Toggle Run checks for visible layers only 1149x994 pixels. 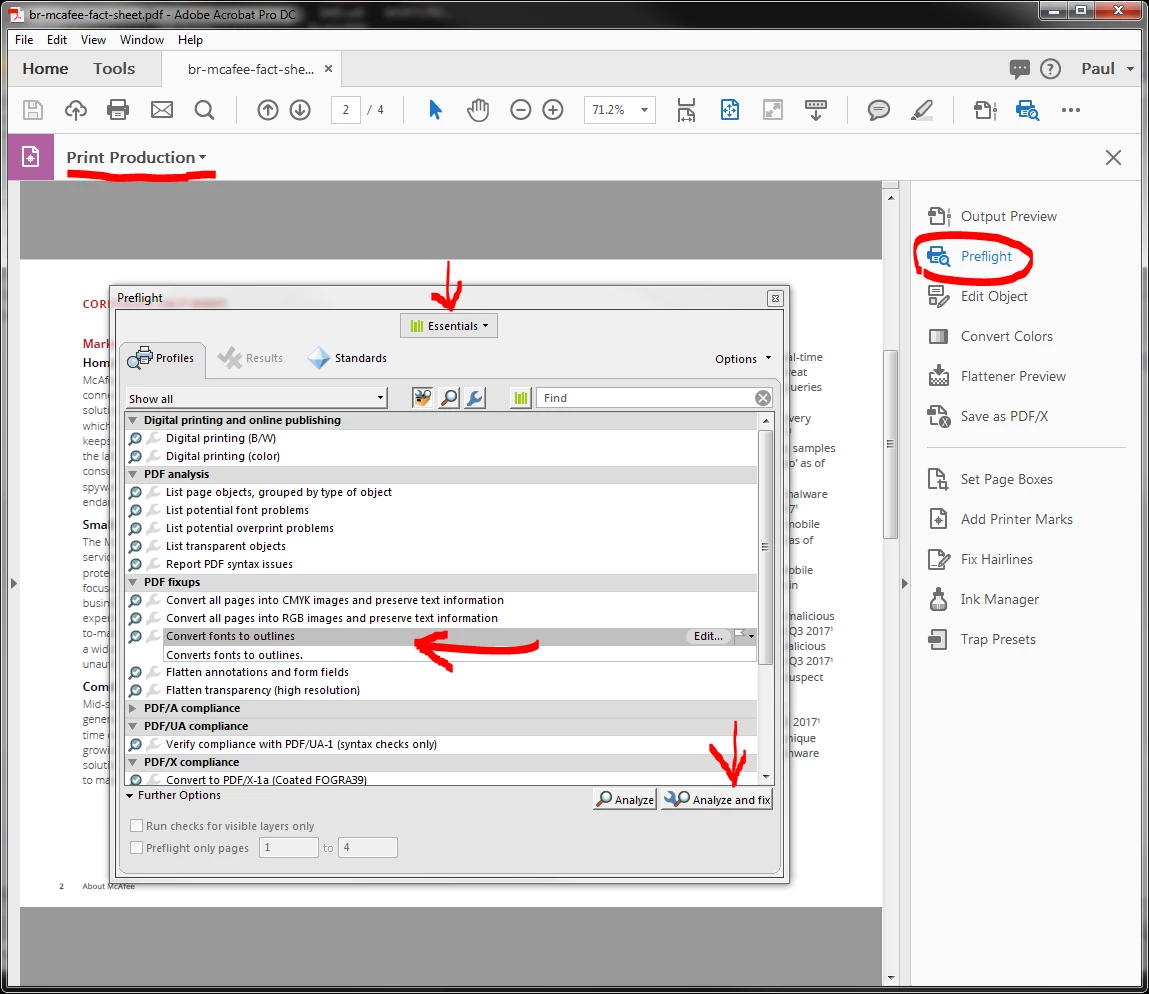click(x=136, y=825)
